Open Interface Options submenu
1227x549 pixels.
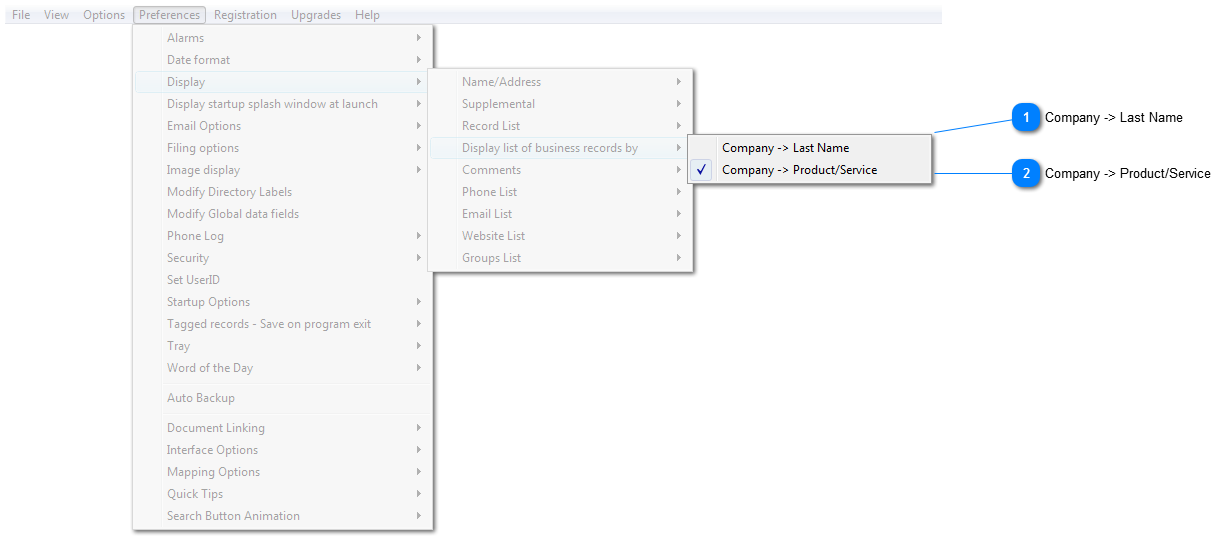283,450
